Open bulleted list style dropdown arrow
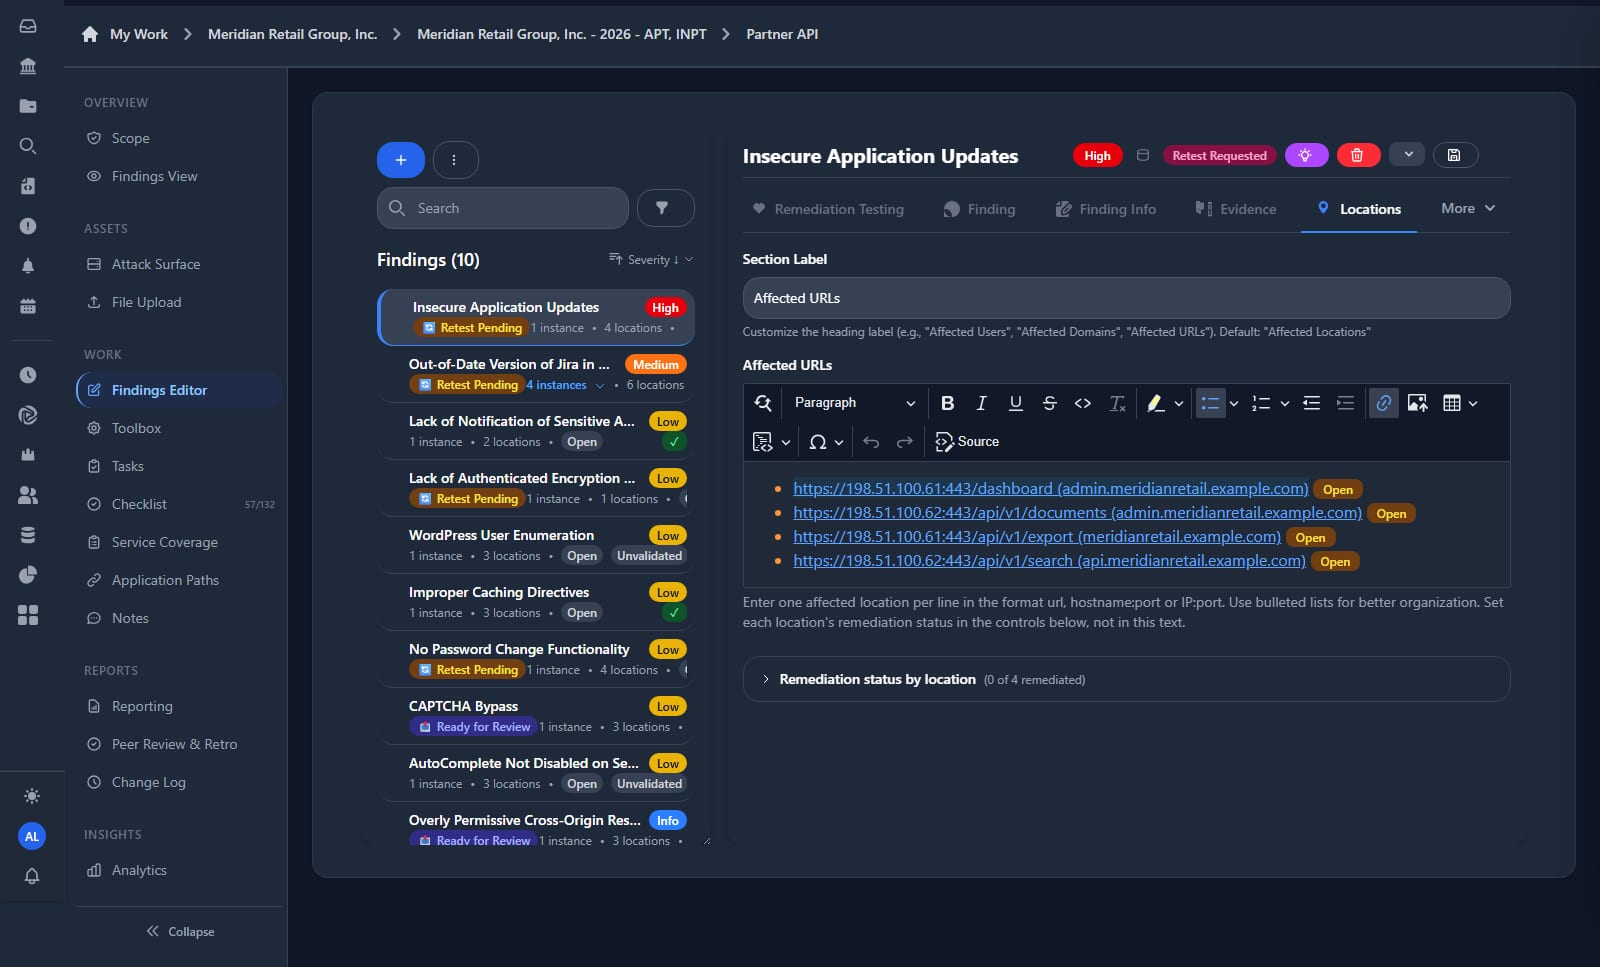The width and height of the screenshot is (1600, 967). (1234, 404)
